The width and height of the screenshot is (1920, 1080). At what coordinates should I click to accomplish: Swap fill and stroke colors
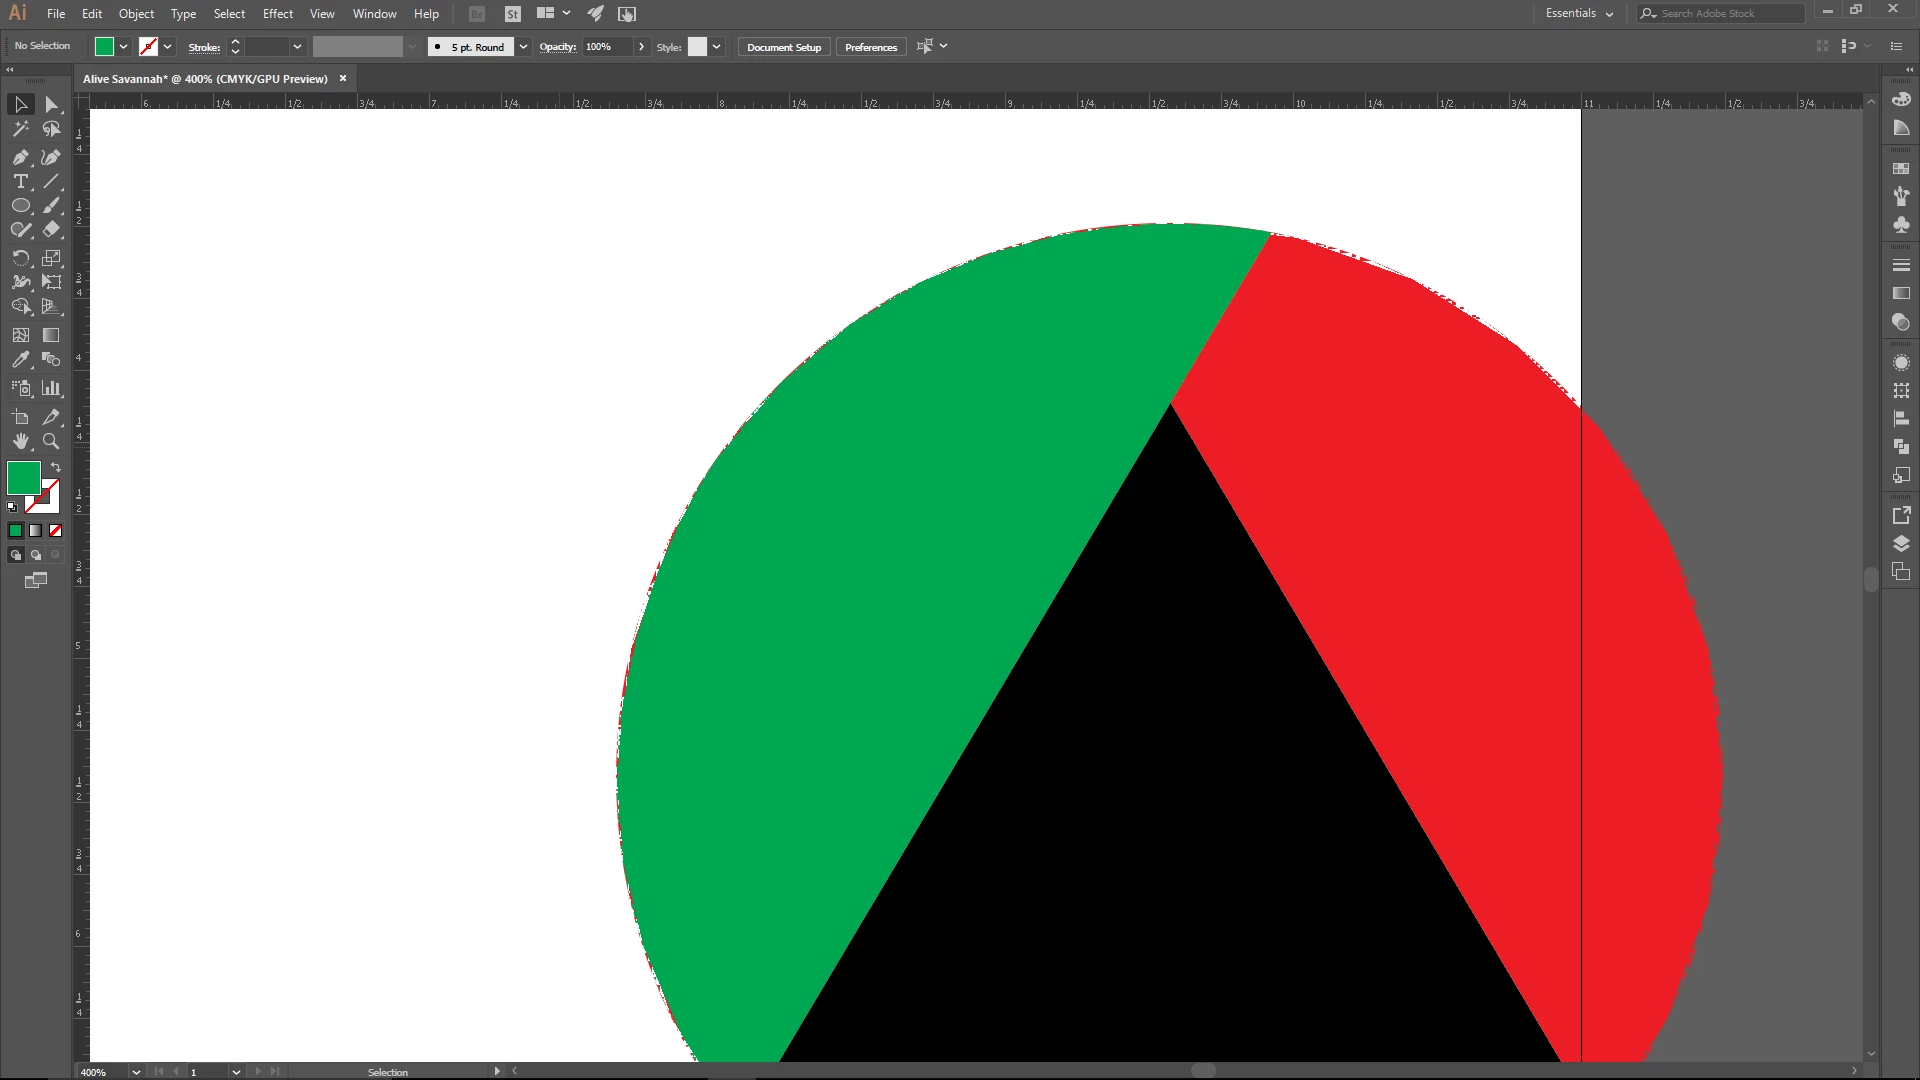click(x=56, y=467)
